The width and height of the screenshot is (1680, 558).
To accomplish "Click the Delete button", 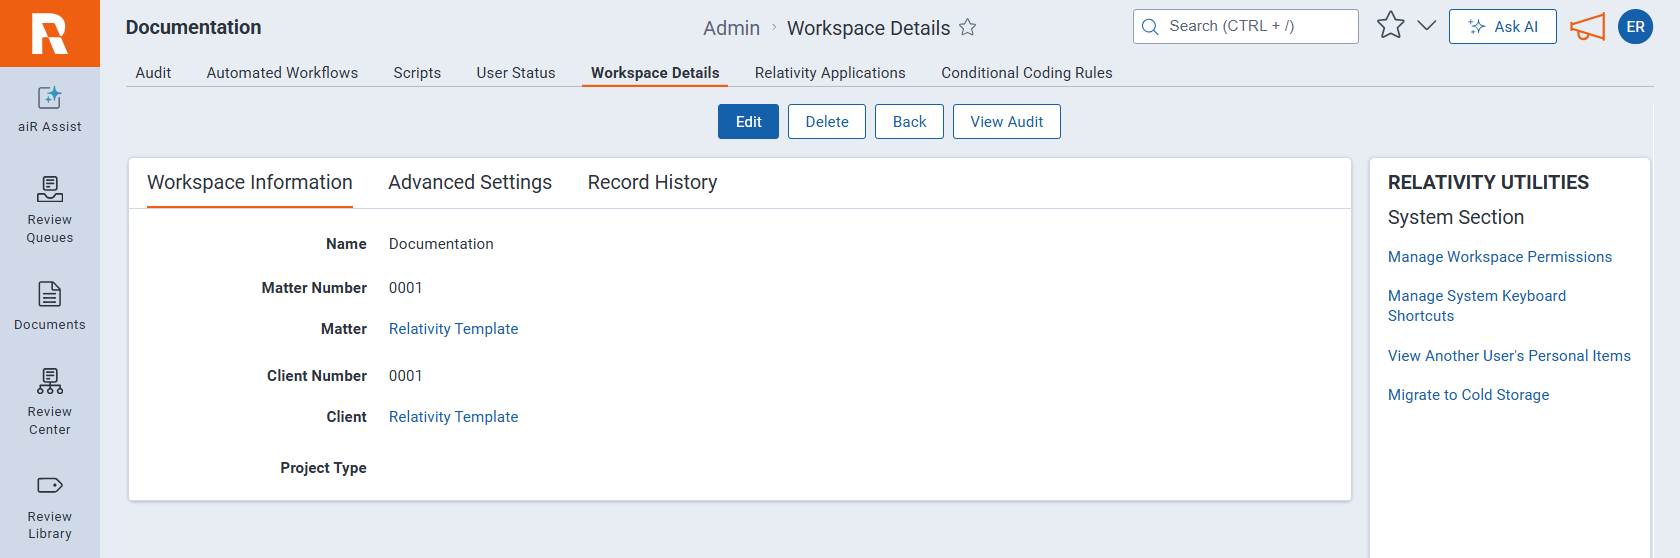I will click(827, 122).
